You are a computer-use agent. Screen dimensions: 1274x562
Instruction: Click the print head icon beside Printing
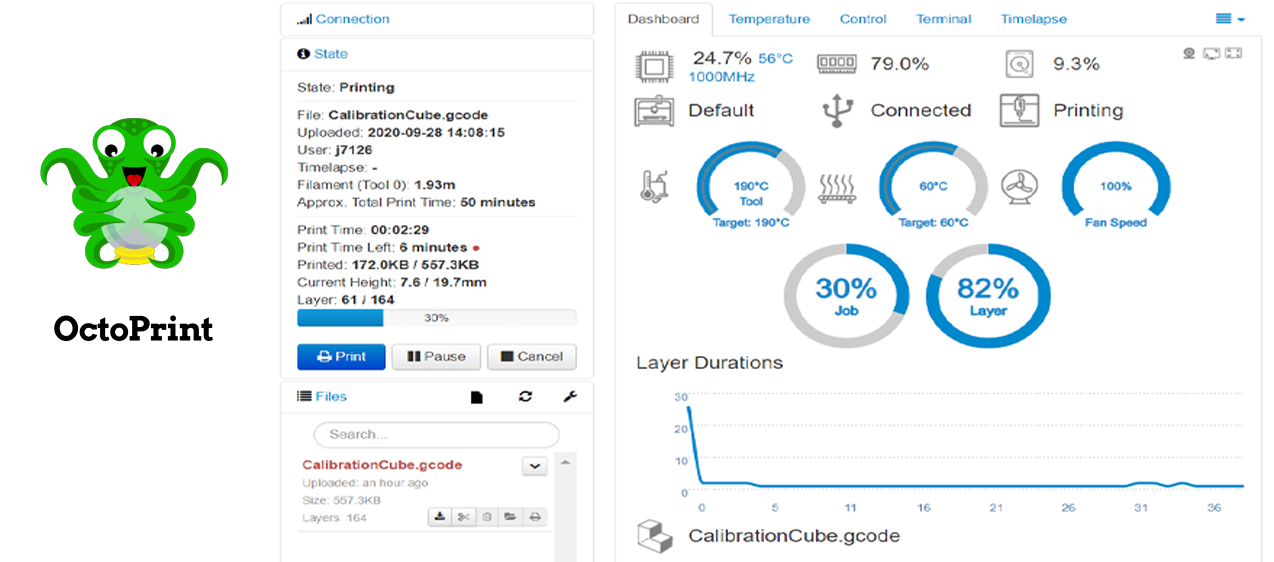point(1019,110)
